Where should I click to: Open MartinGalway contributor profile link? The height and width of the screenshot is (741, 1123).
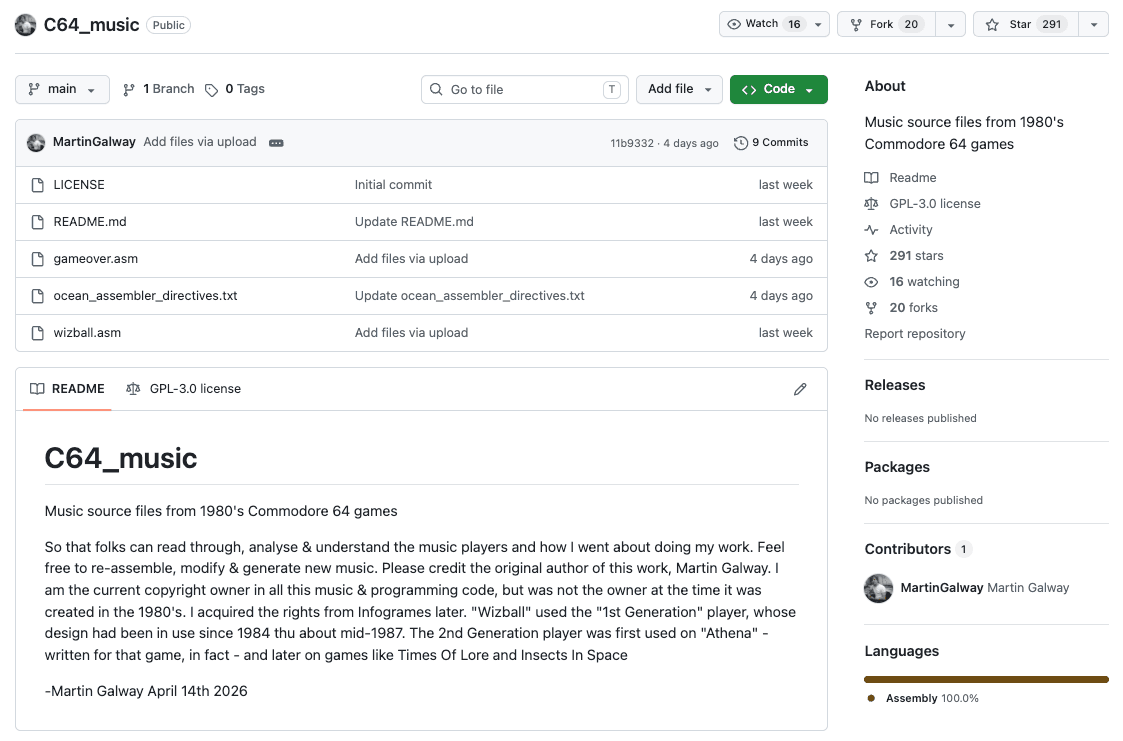(x=941, y=588)
